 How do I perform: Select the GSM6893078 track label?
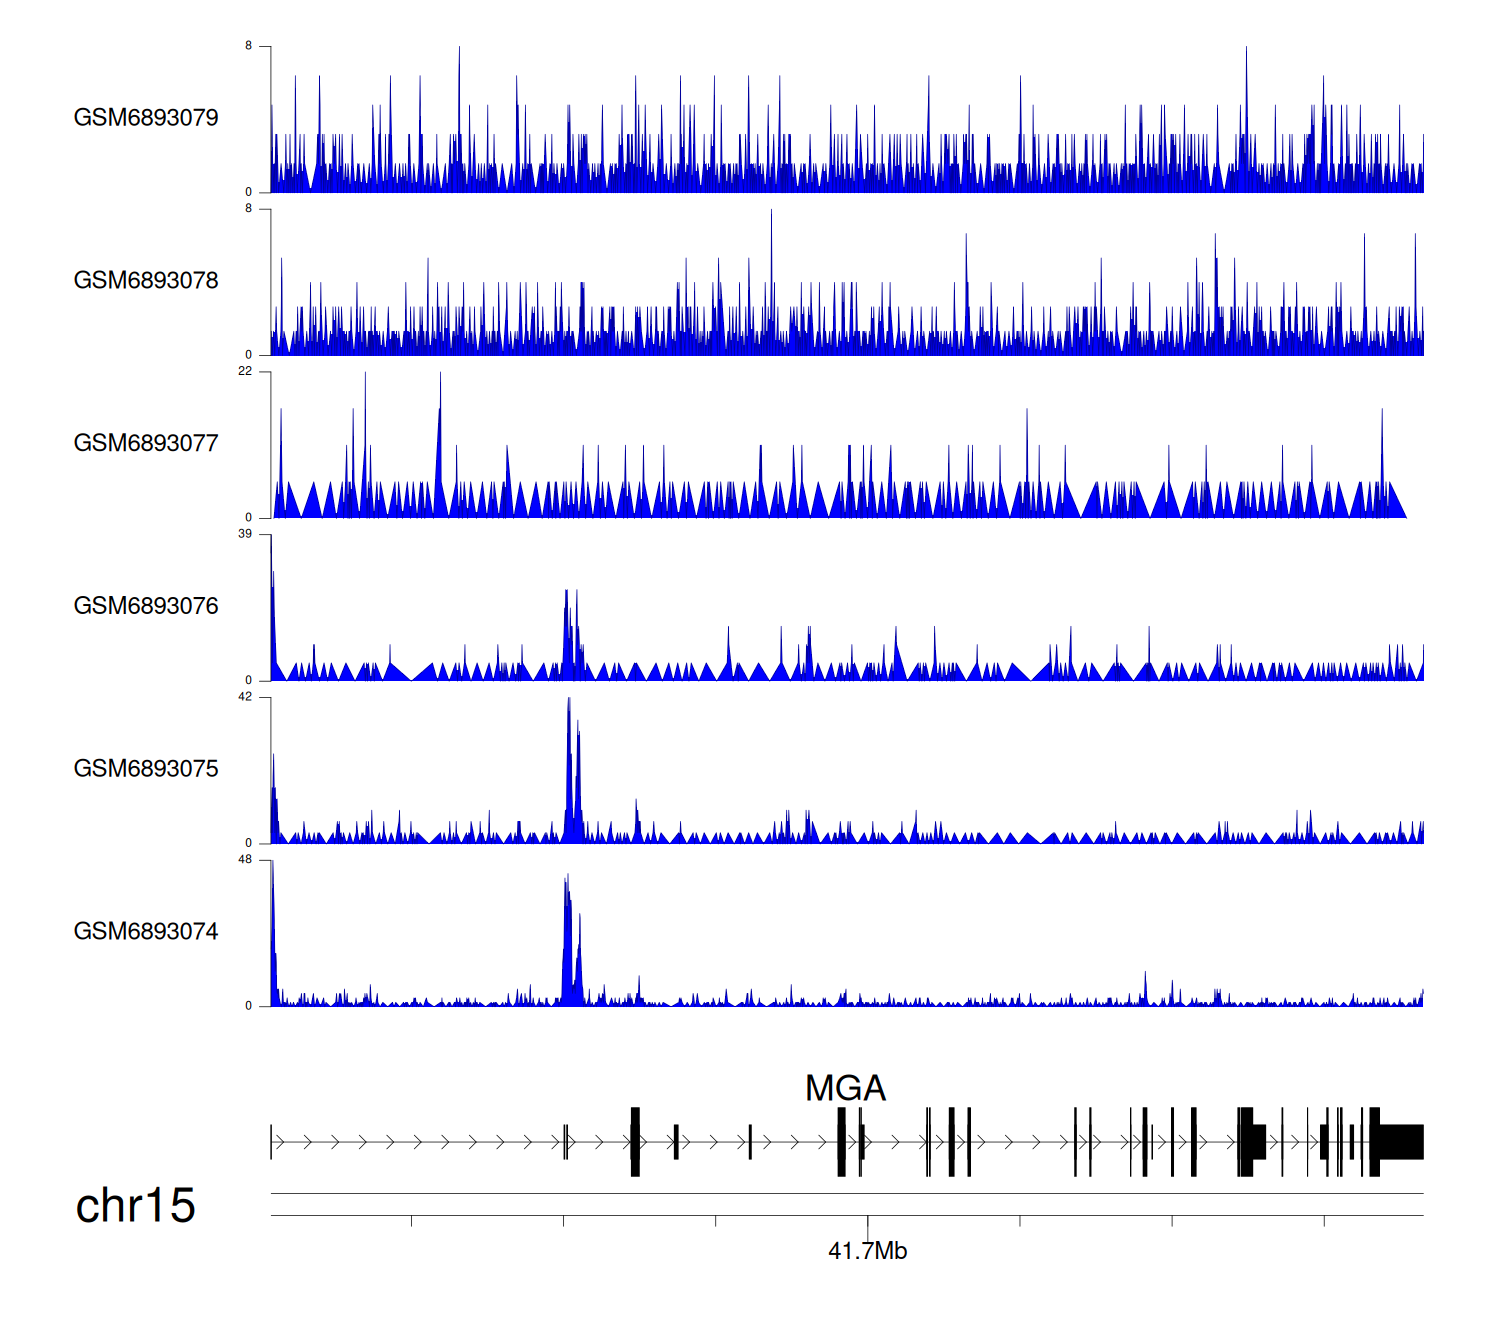(x=146, y=281)
